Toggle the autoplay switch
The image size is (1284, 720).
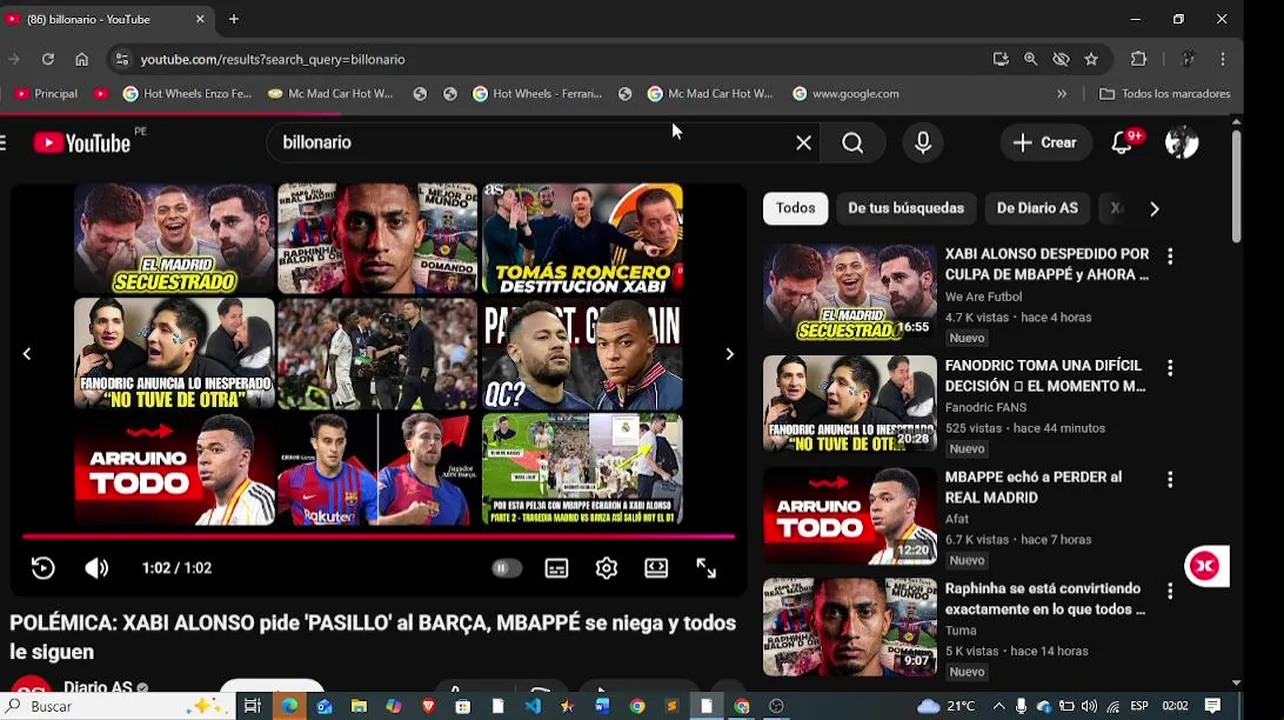507,568
